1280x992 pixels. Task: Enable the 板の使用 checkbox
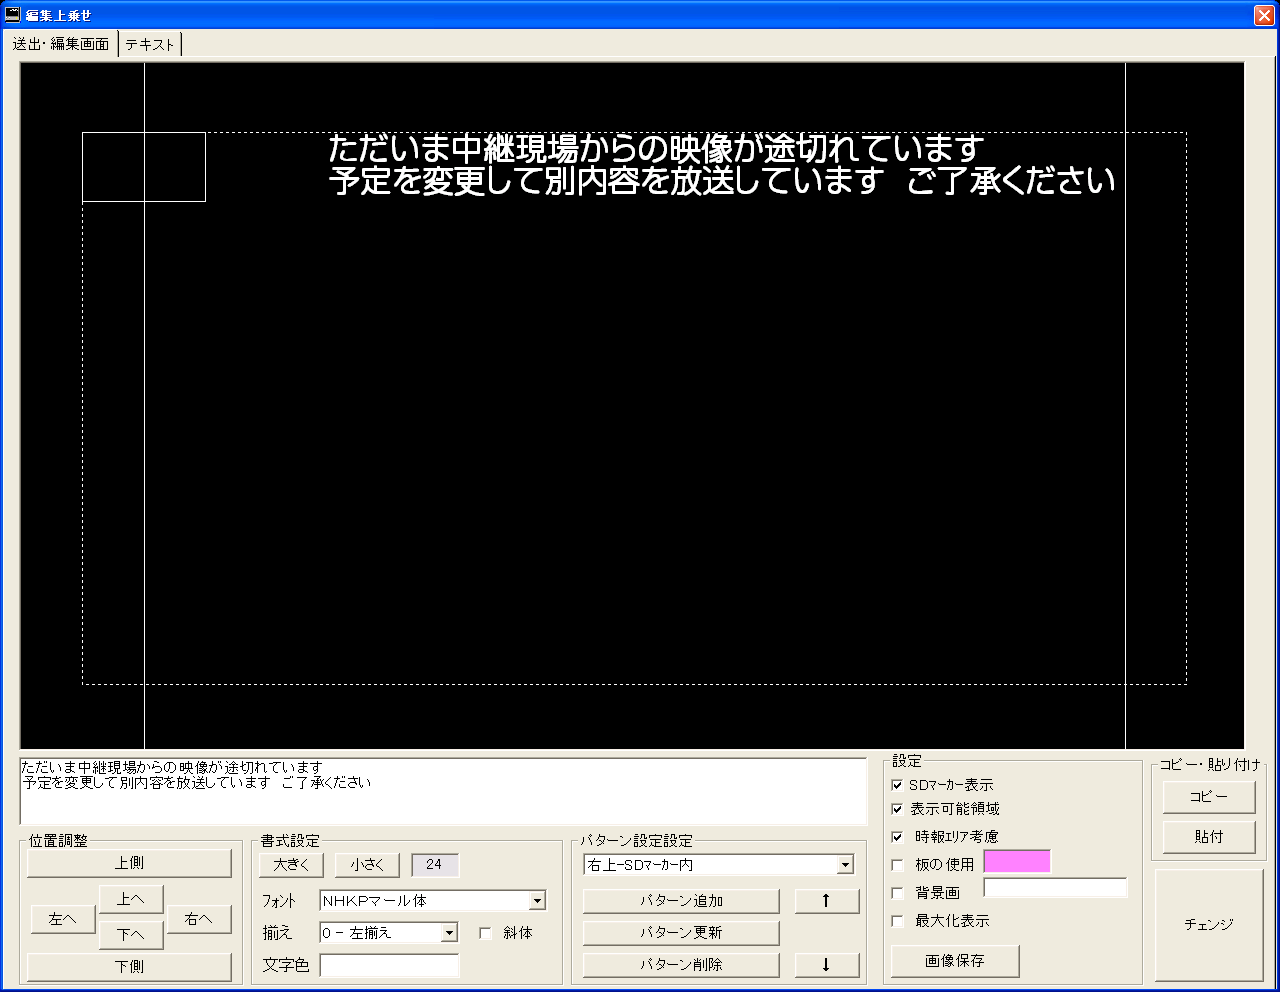coord(897,865)
